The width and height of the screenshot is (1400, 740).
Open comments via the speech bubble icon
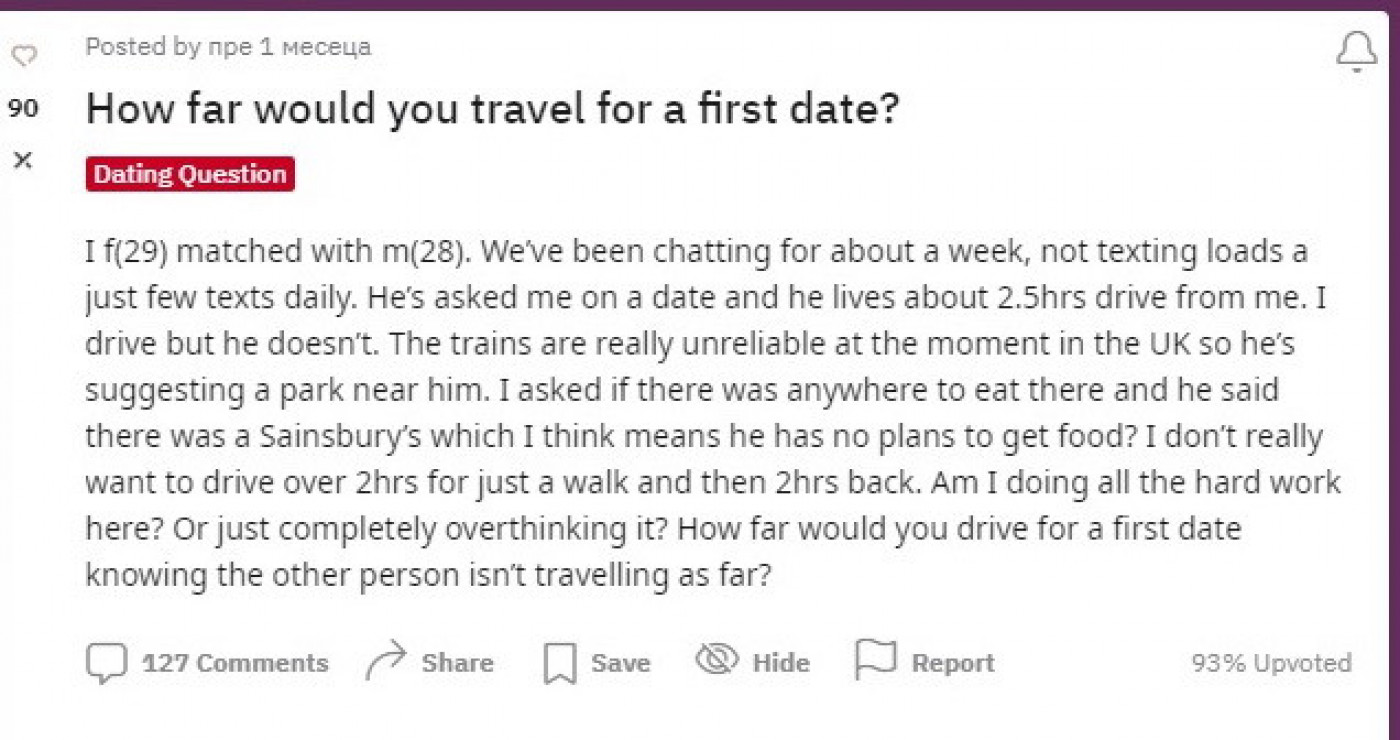(106, 663)
